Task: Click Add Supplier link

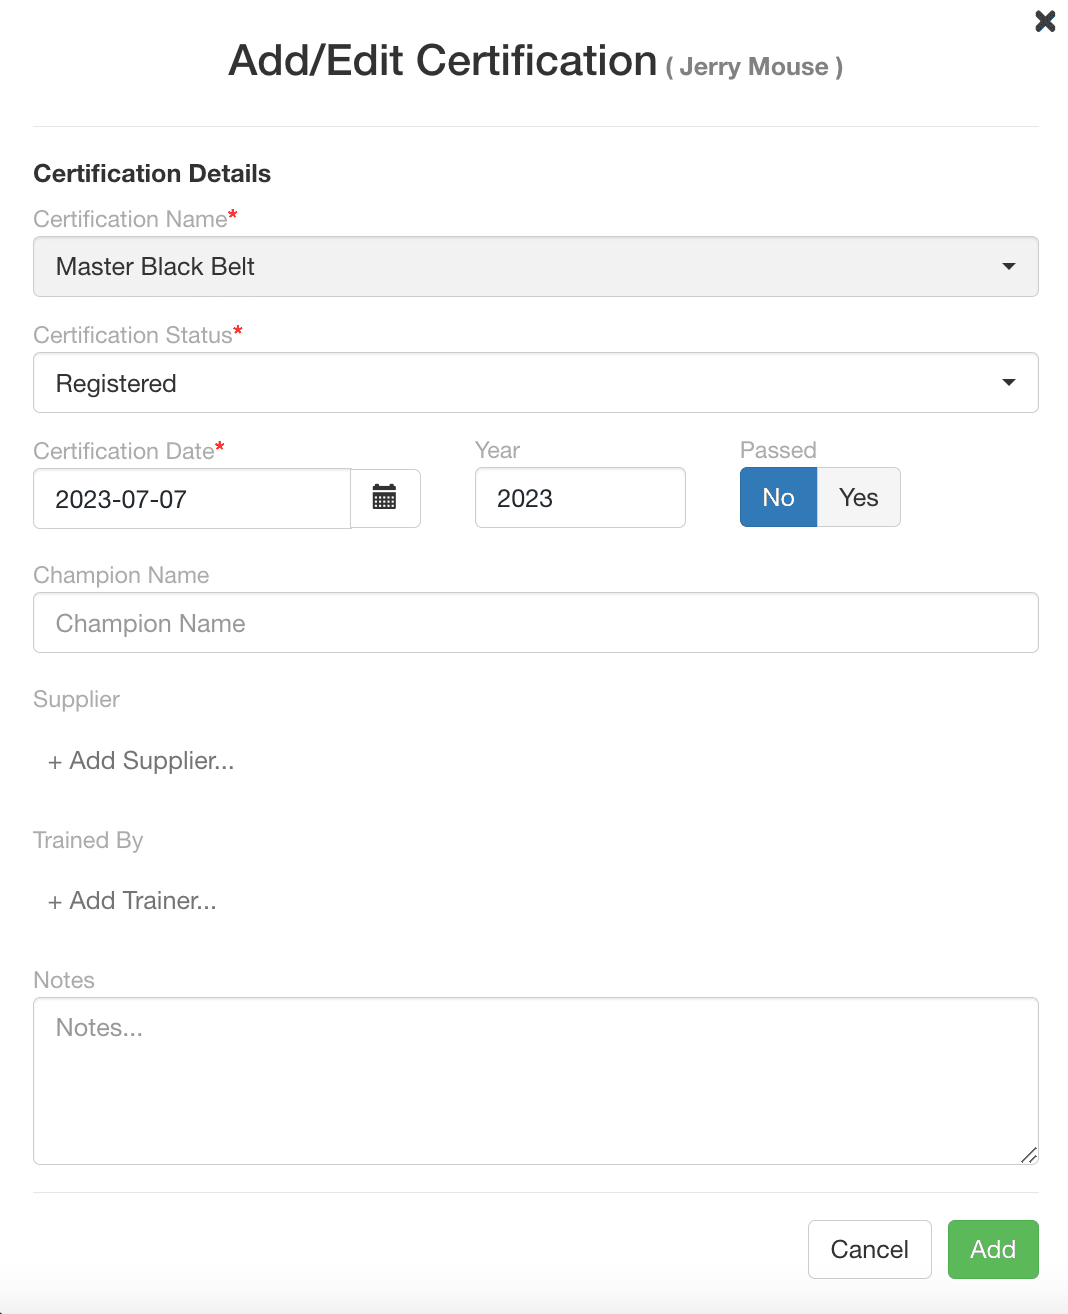Action: [141, 761]
